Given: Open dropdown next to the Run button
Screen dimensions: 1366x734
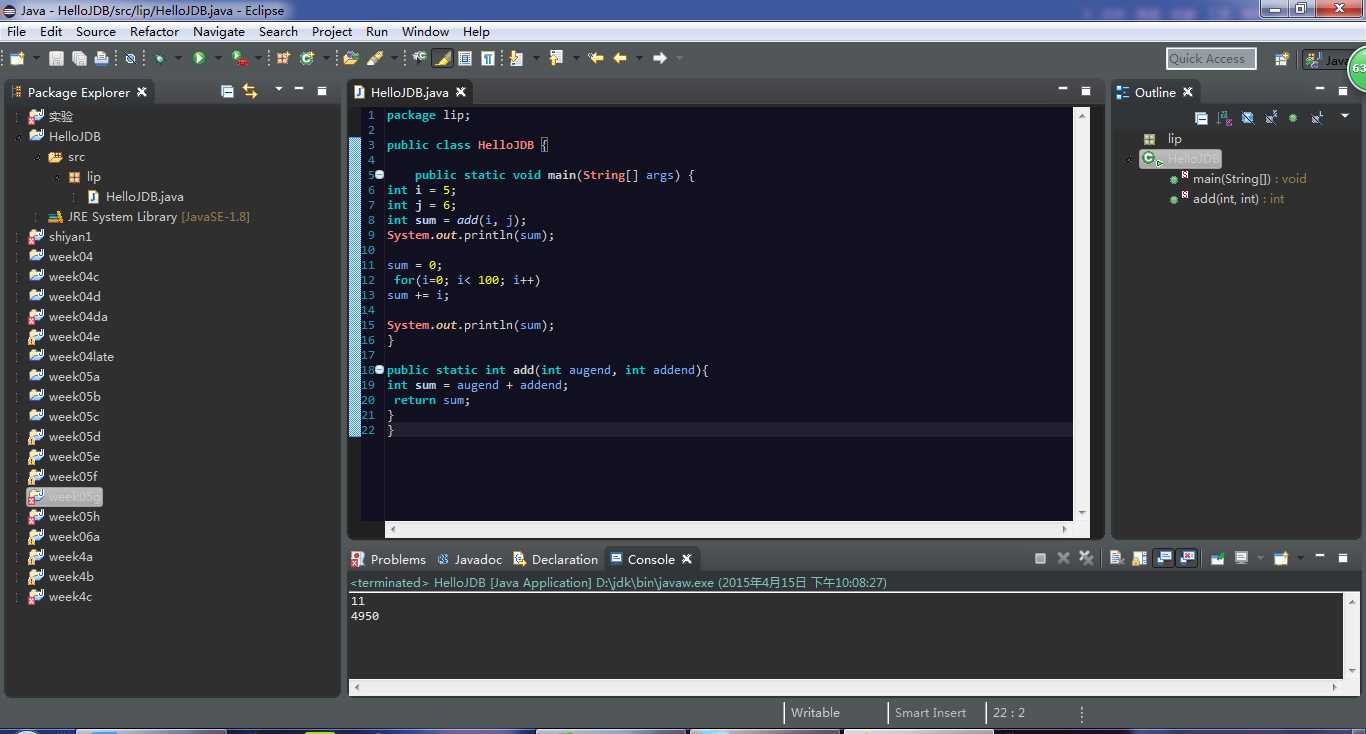Looking at the screenshot, I should click(x=218, y=58).
